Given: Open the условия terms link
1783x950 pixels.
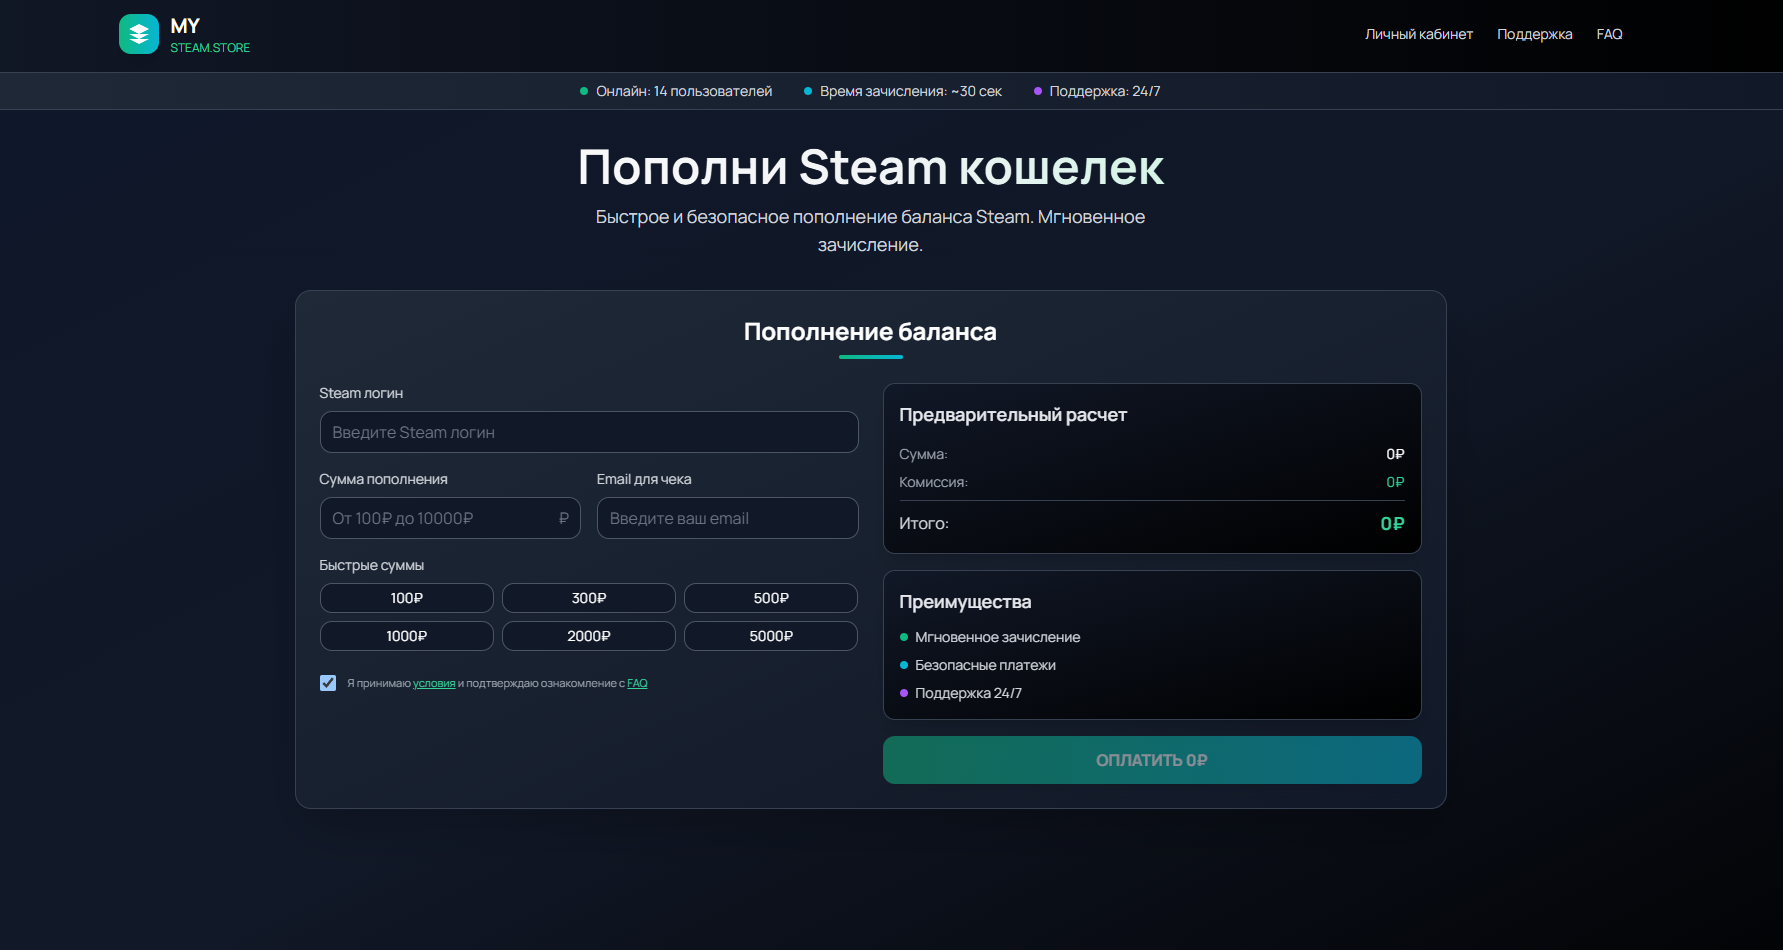Looking at the screenshot, I should point(434,684).
